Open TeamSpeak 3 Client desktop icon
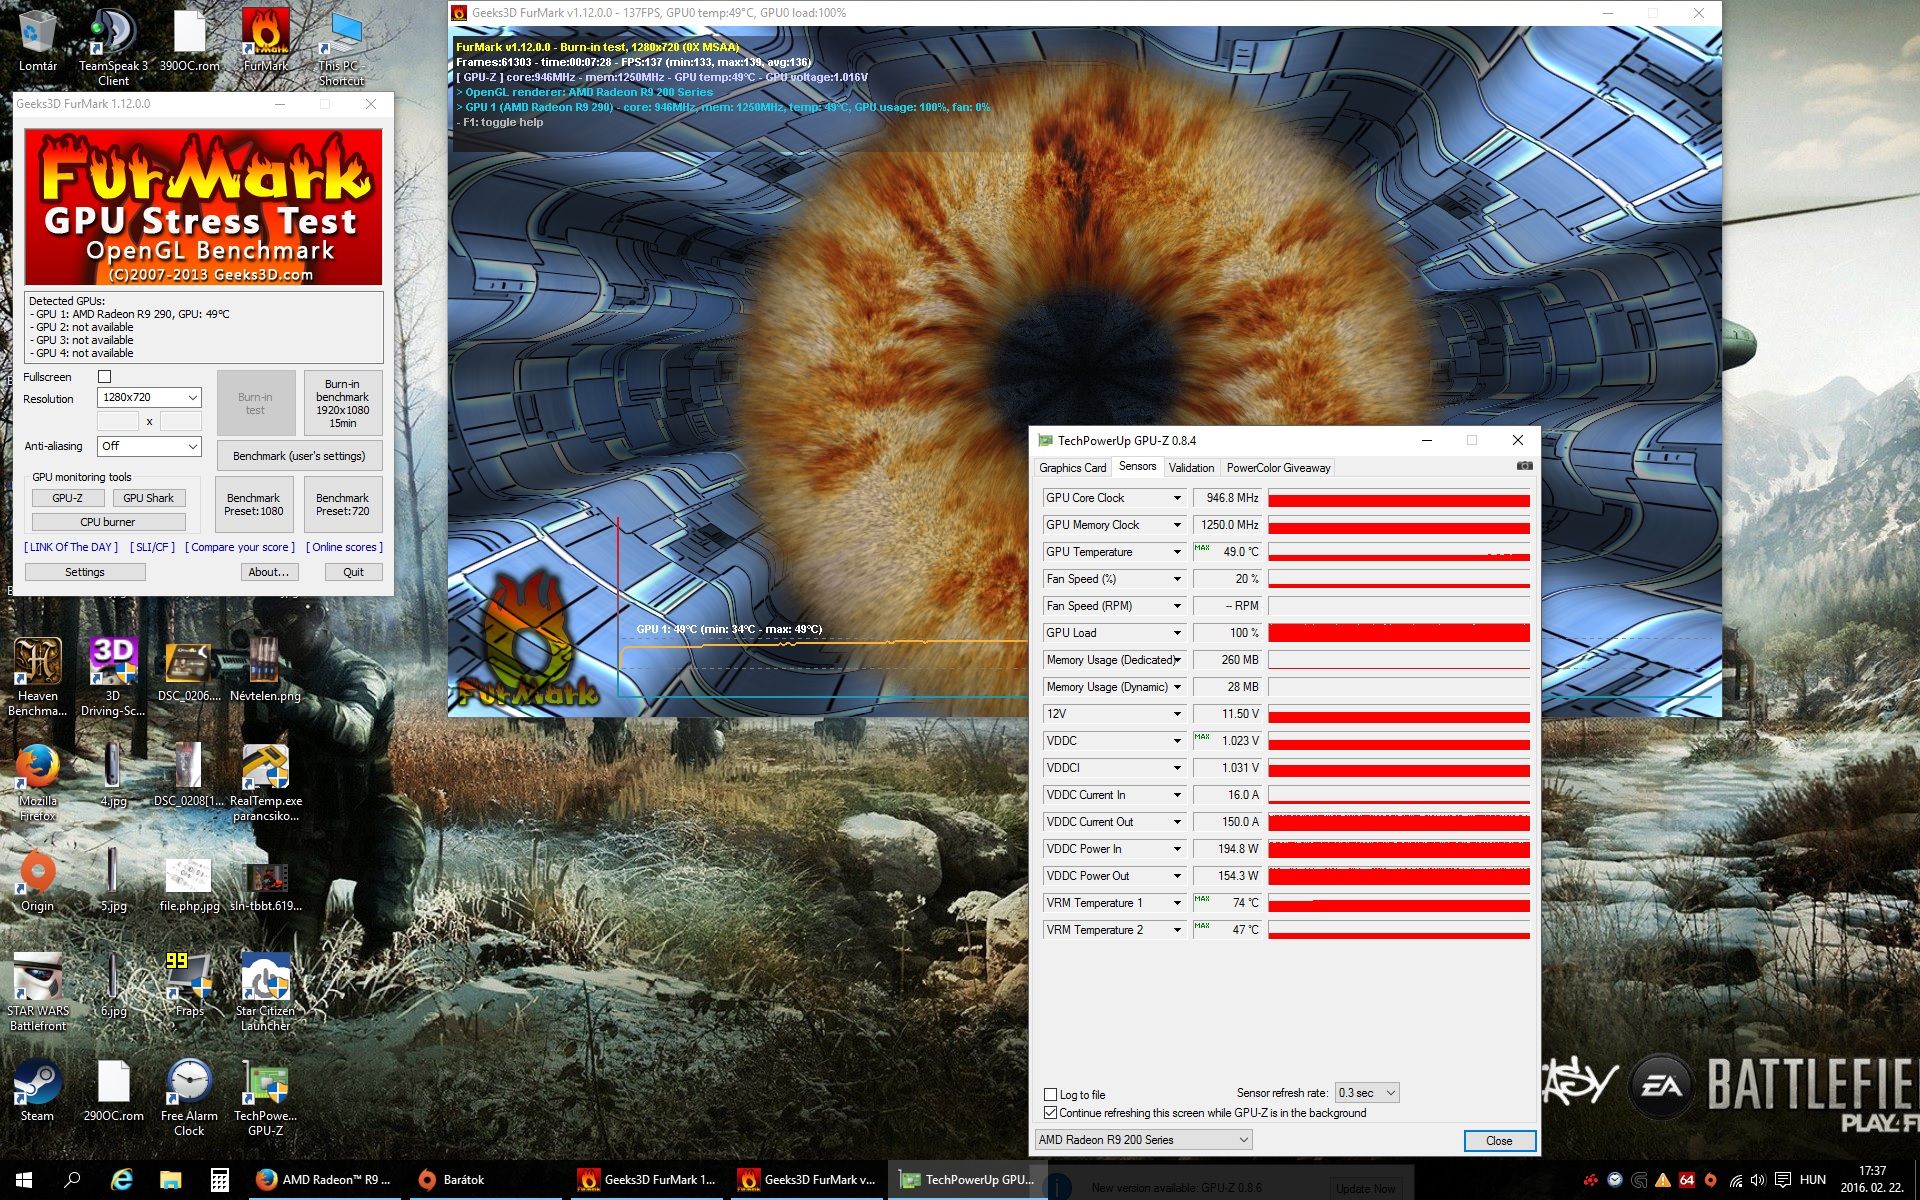 [113, 47]
